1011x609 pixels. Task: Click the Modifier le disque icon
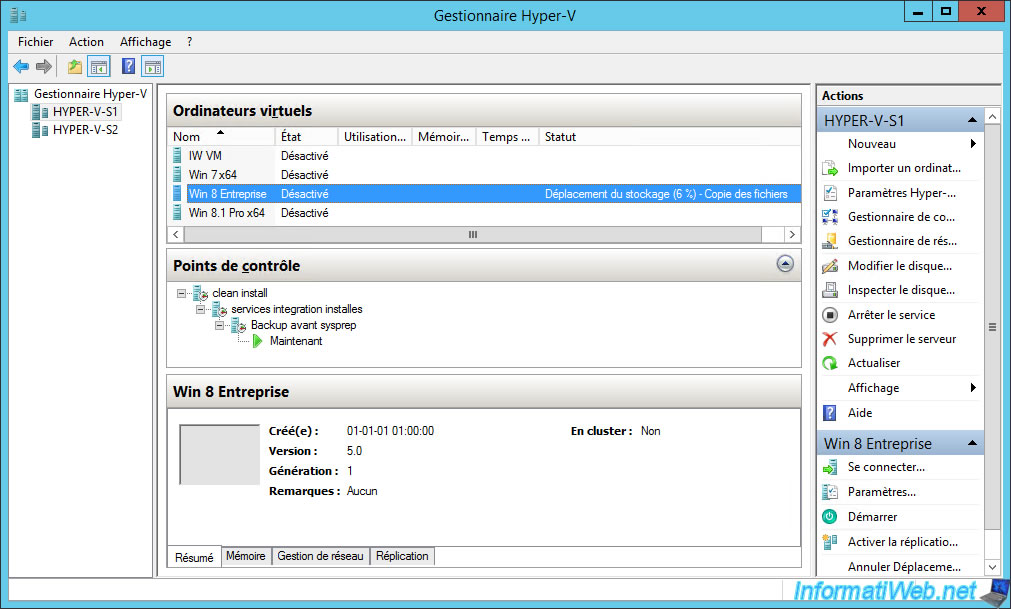click(x=830, y=266)
